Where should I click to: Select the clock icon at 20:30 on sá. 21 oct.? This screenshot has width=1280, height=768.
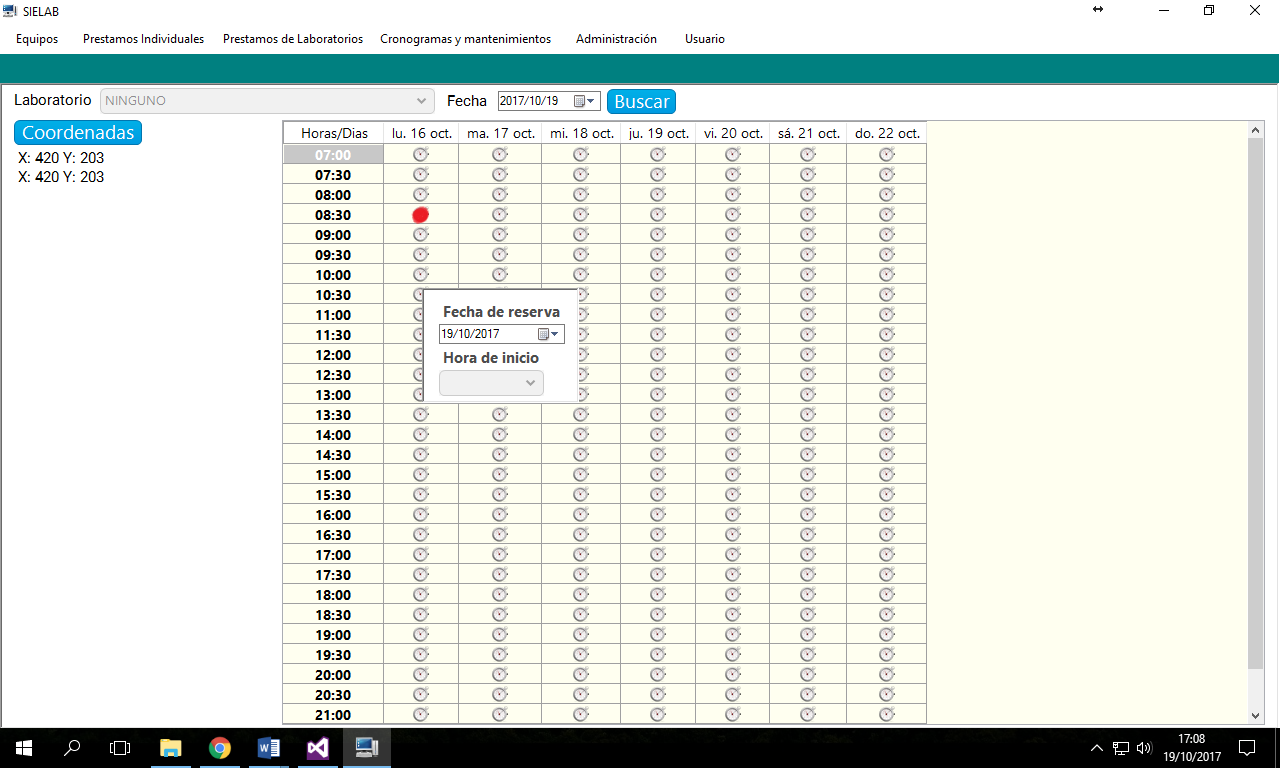pyautogui.click(x=808, y=695)
